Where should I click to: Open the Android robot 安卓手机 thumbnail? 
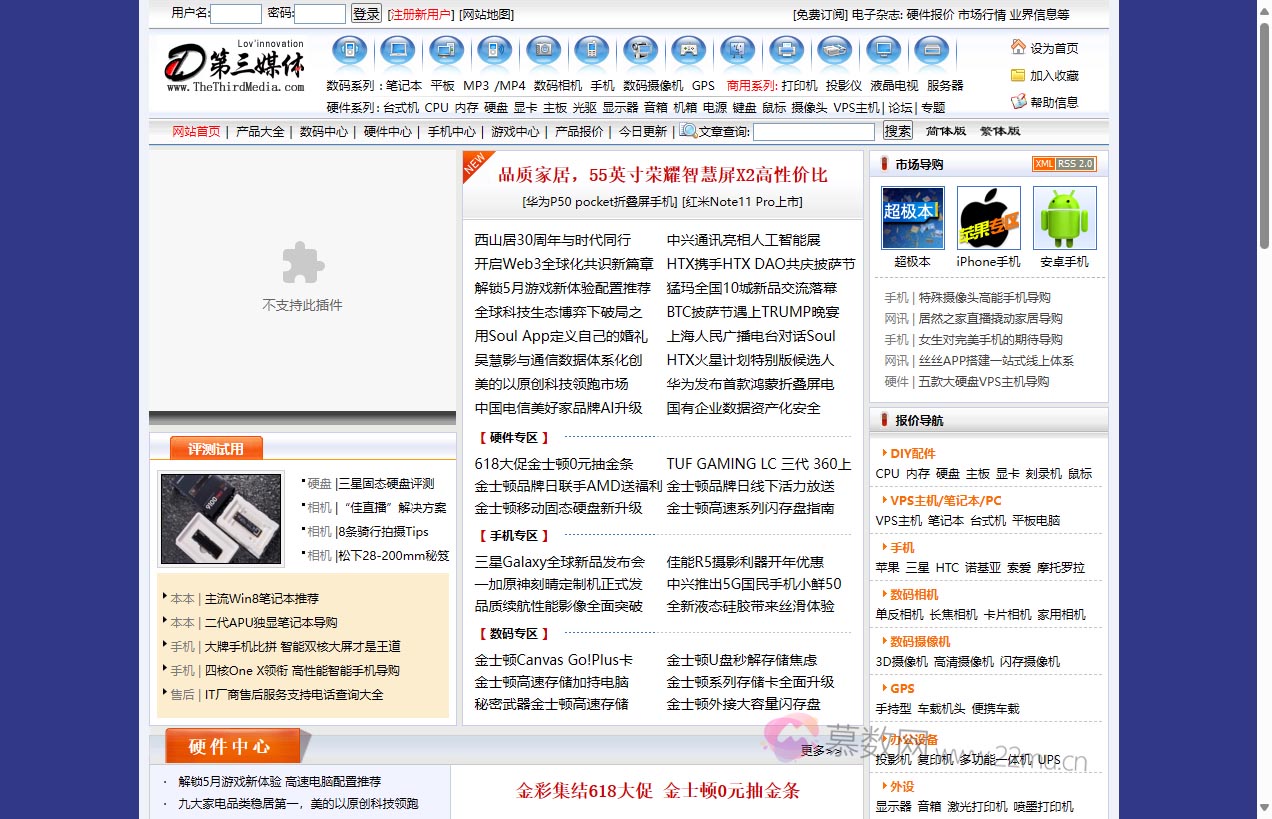(1064, 218)
